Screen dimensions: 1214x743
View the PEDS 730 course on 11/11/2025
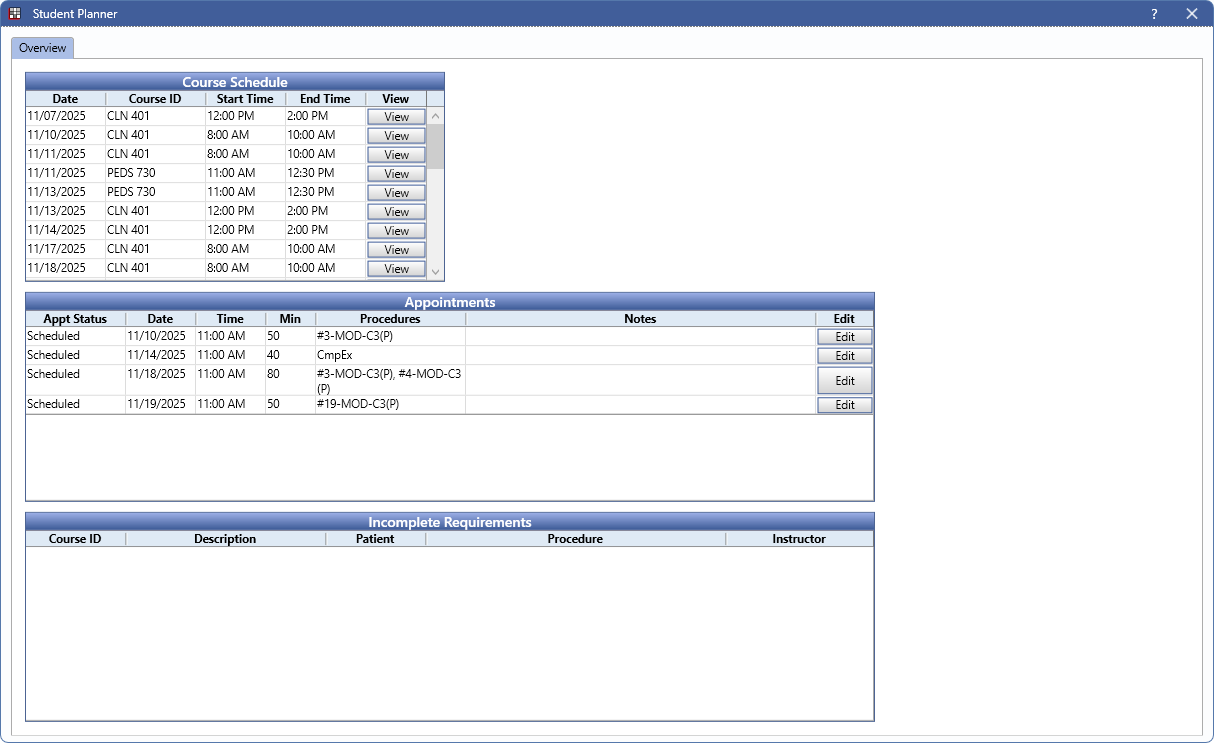tap(396, 174)
